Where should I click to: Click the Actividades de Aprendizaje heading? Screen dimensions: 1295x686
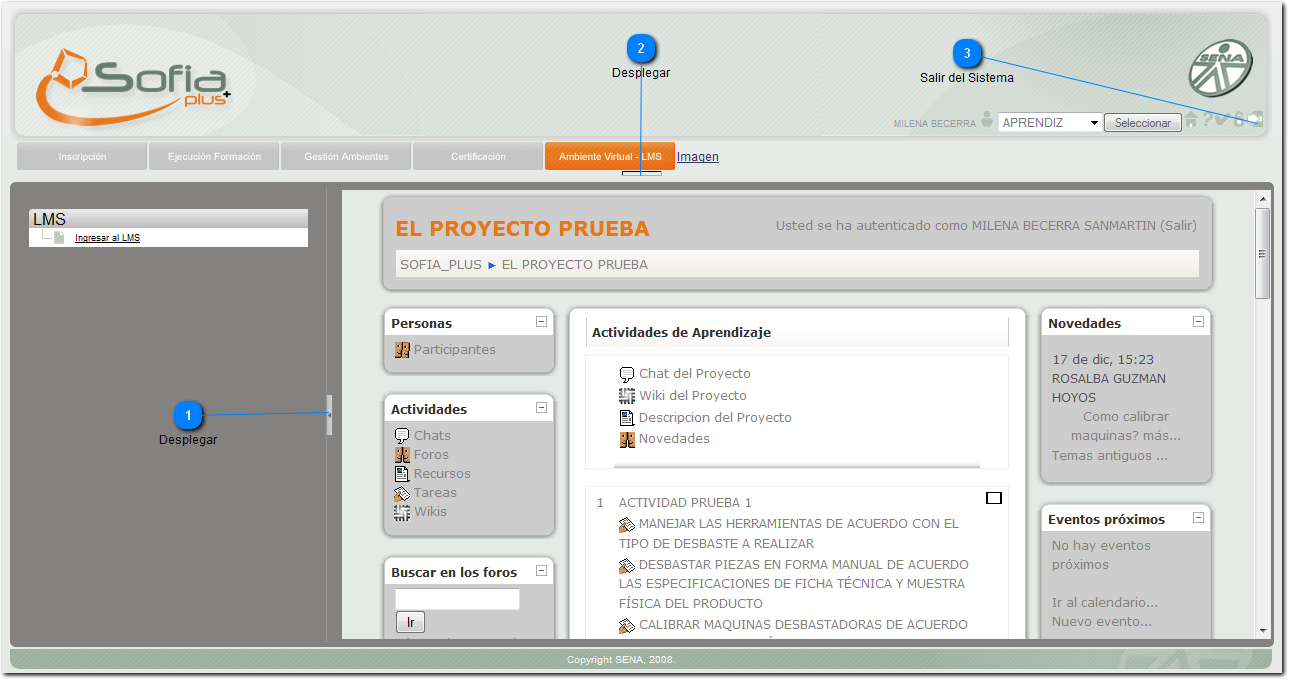(681, 333)
